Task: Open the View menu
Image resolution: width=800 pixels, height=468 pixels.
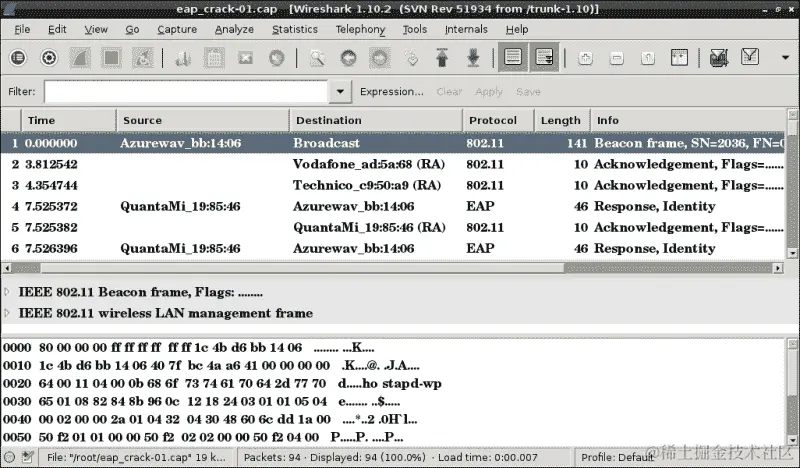Action: coord(96,30)
